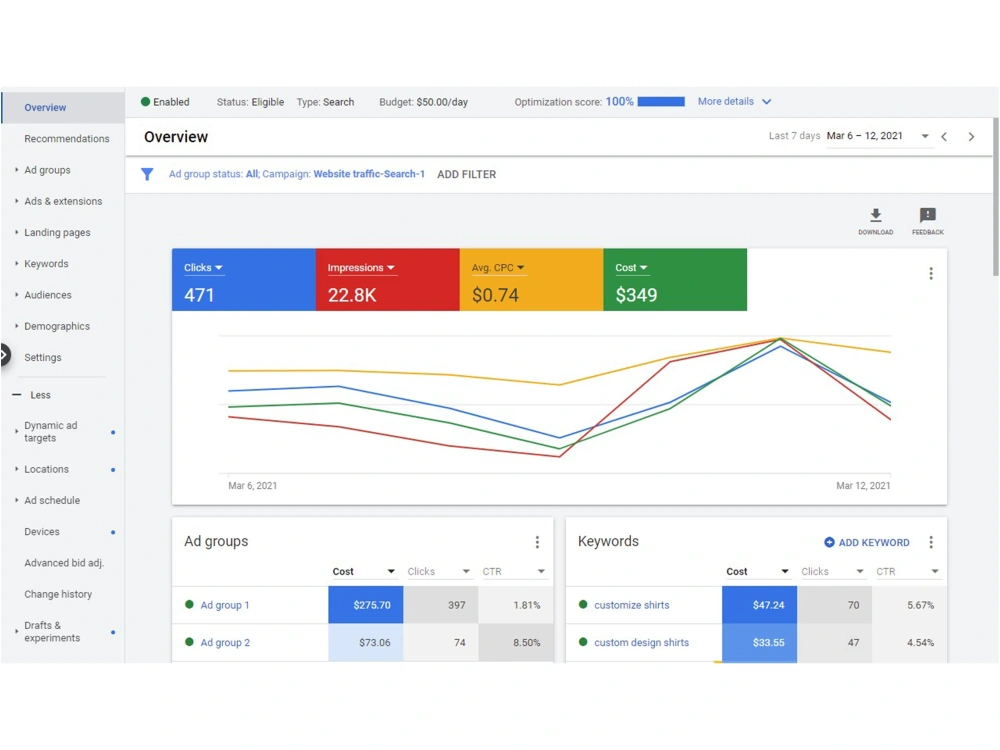
Task: Click customize shirts green status dot
Action: pyautogui.click(x=583, y=604)
